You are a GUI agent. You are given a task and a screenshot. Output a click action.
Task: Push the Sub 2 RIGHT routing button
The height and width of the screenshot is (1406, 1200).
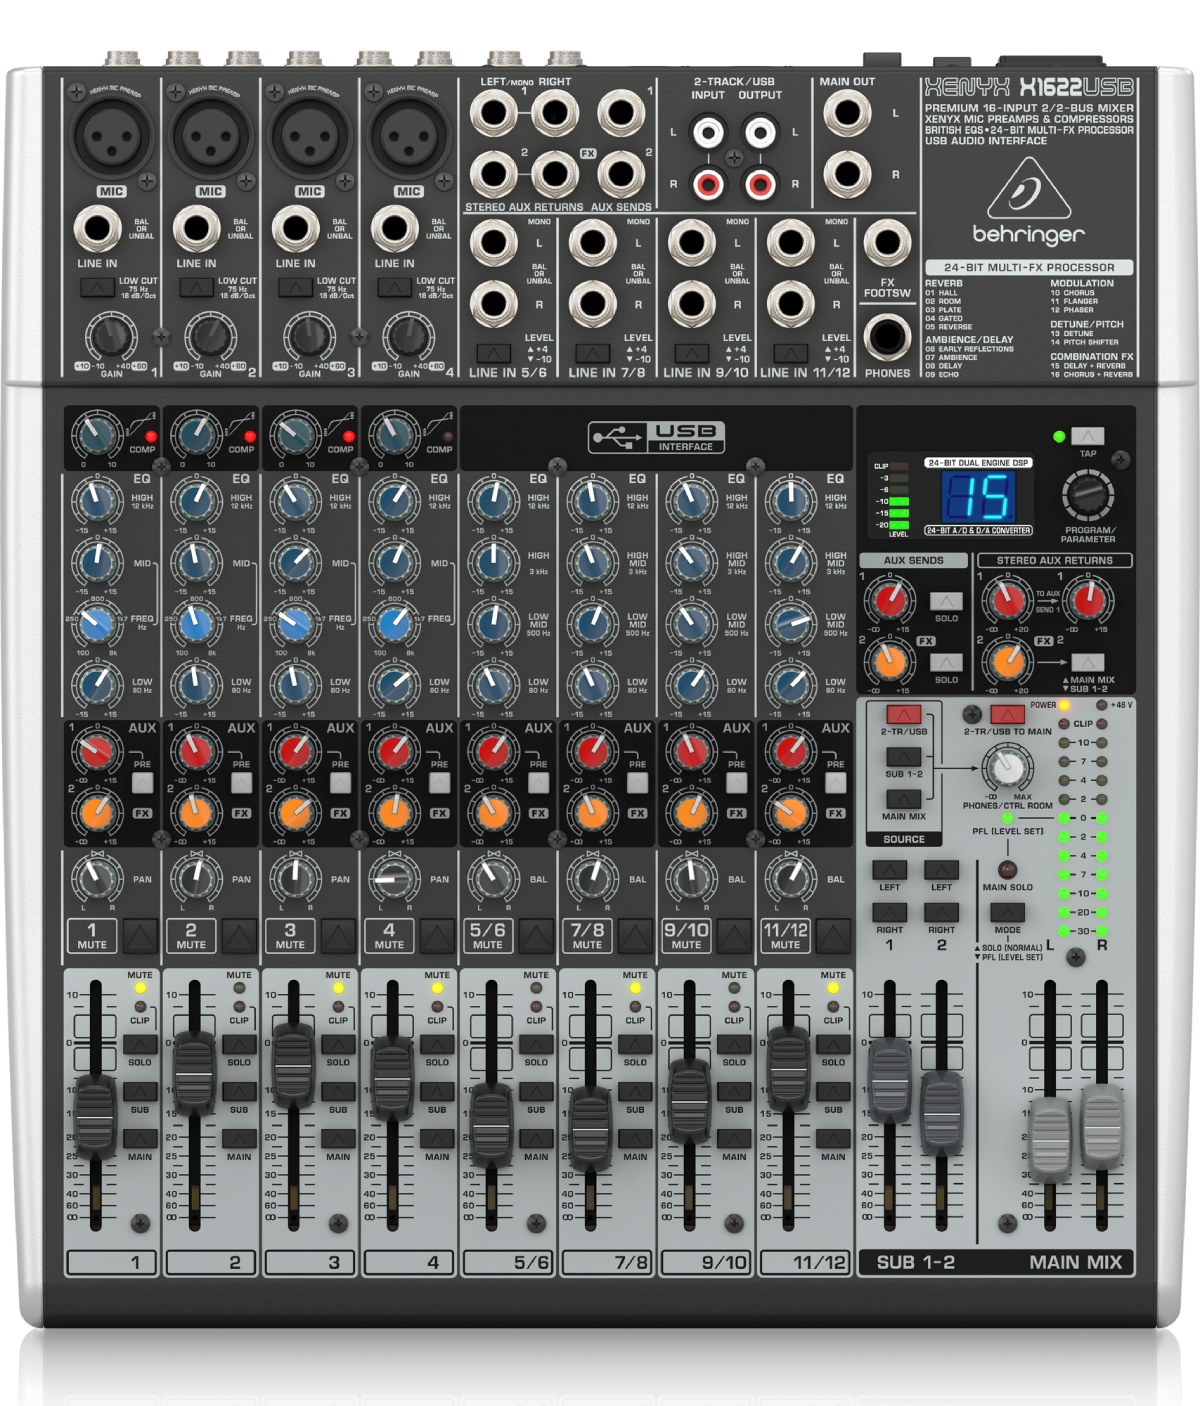coord(941,912)
